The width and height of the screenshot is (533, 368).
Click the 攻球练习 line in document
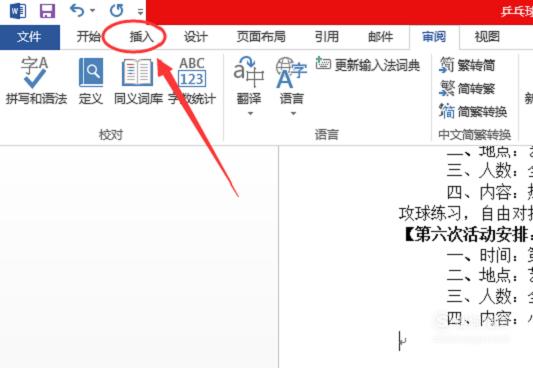pos(466,214)
